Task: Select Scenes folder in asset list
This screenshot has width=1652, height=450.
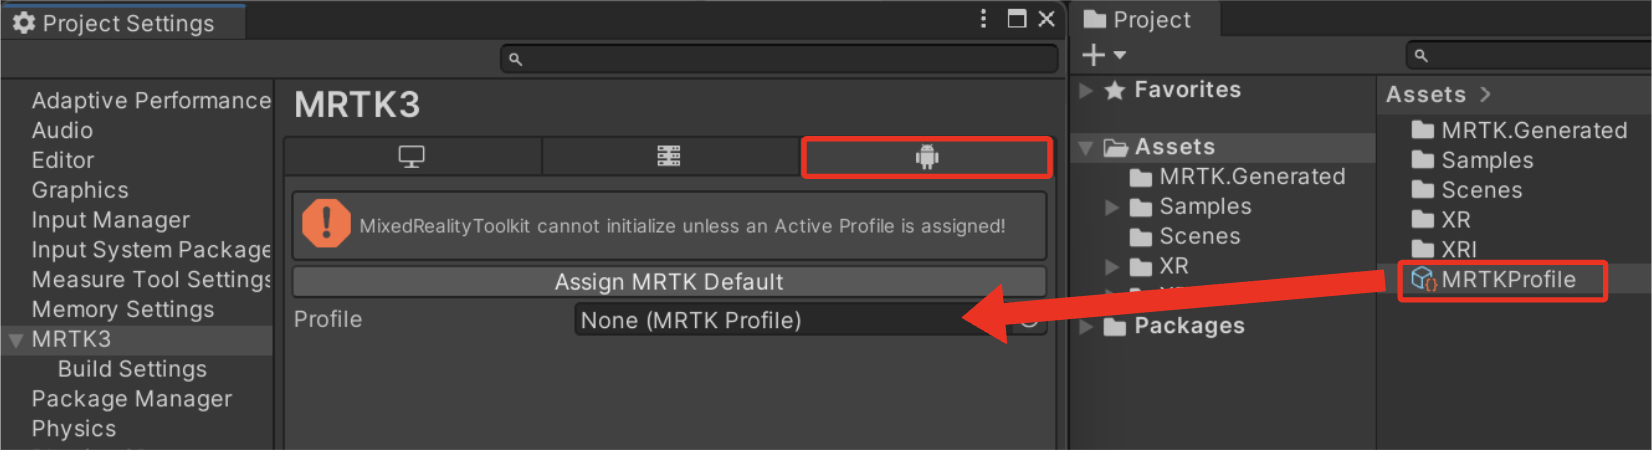Action: [x=1481, y=190]
